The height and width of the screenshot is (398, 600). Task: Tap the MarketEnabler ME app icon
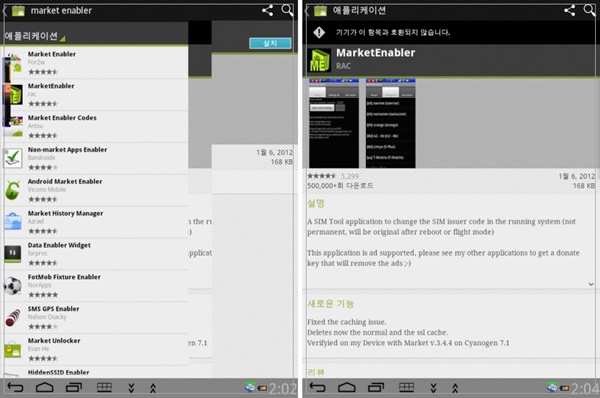[320, 60]
